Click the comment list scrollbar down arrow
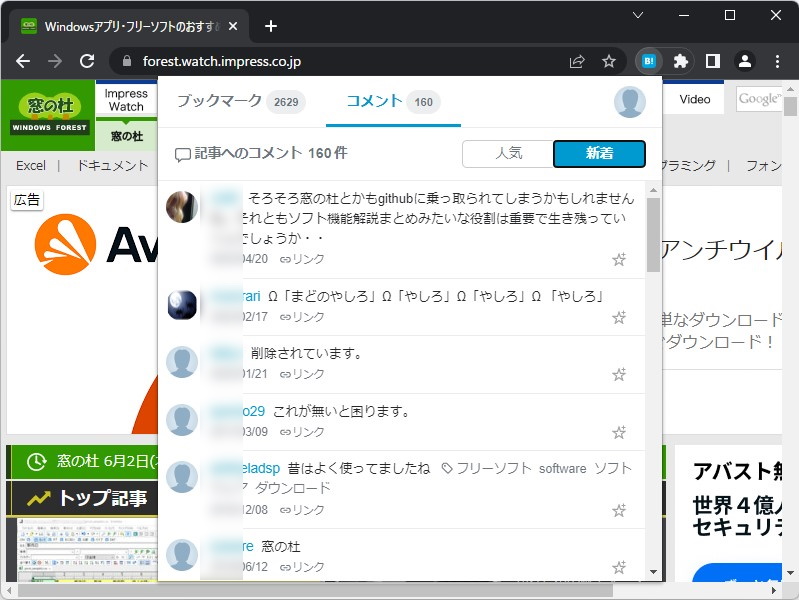 pos(653,572)
